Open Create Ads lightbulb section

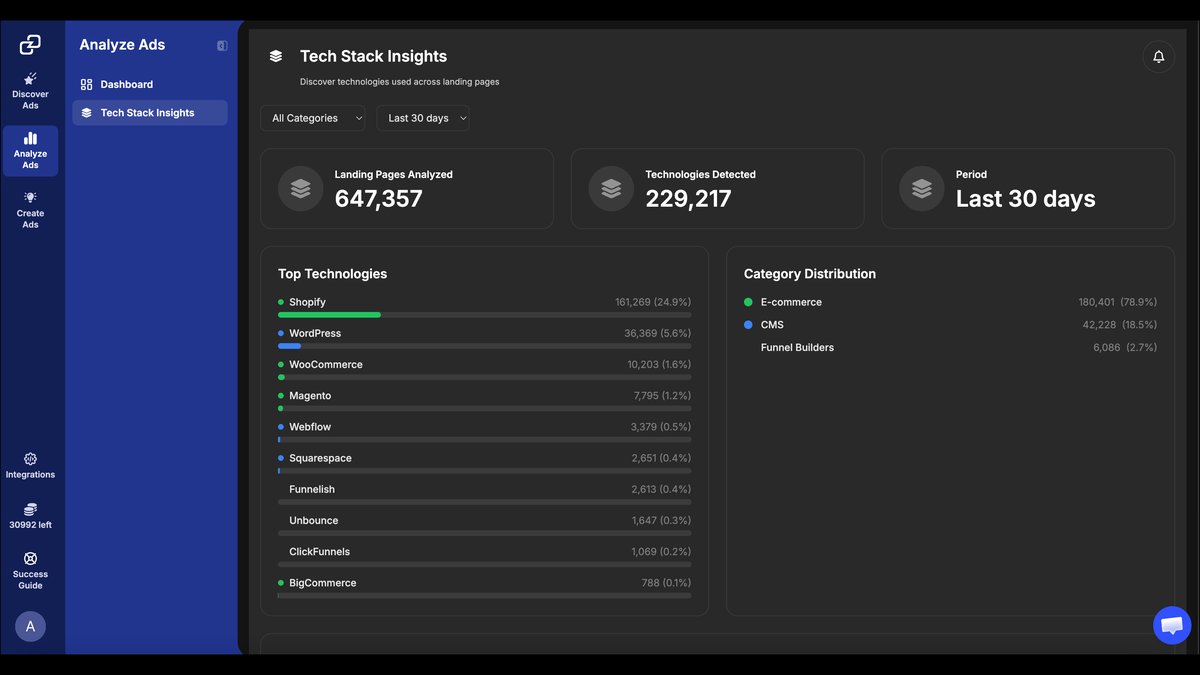(30, 210)
